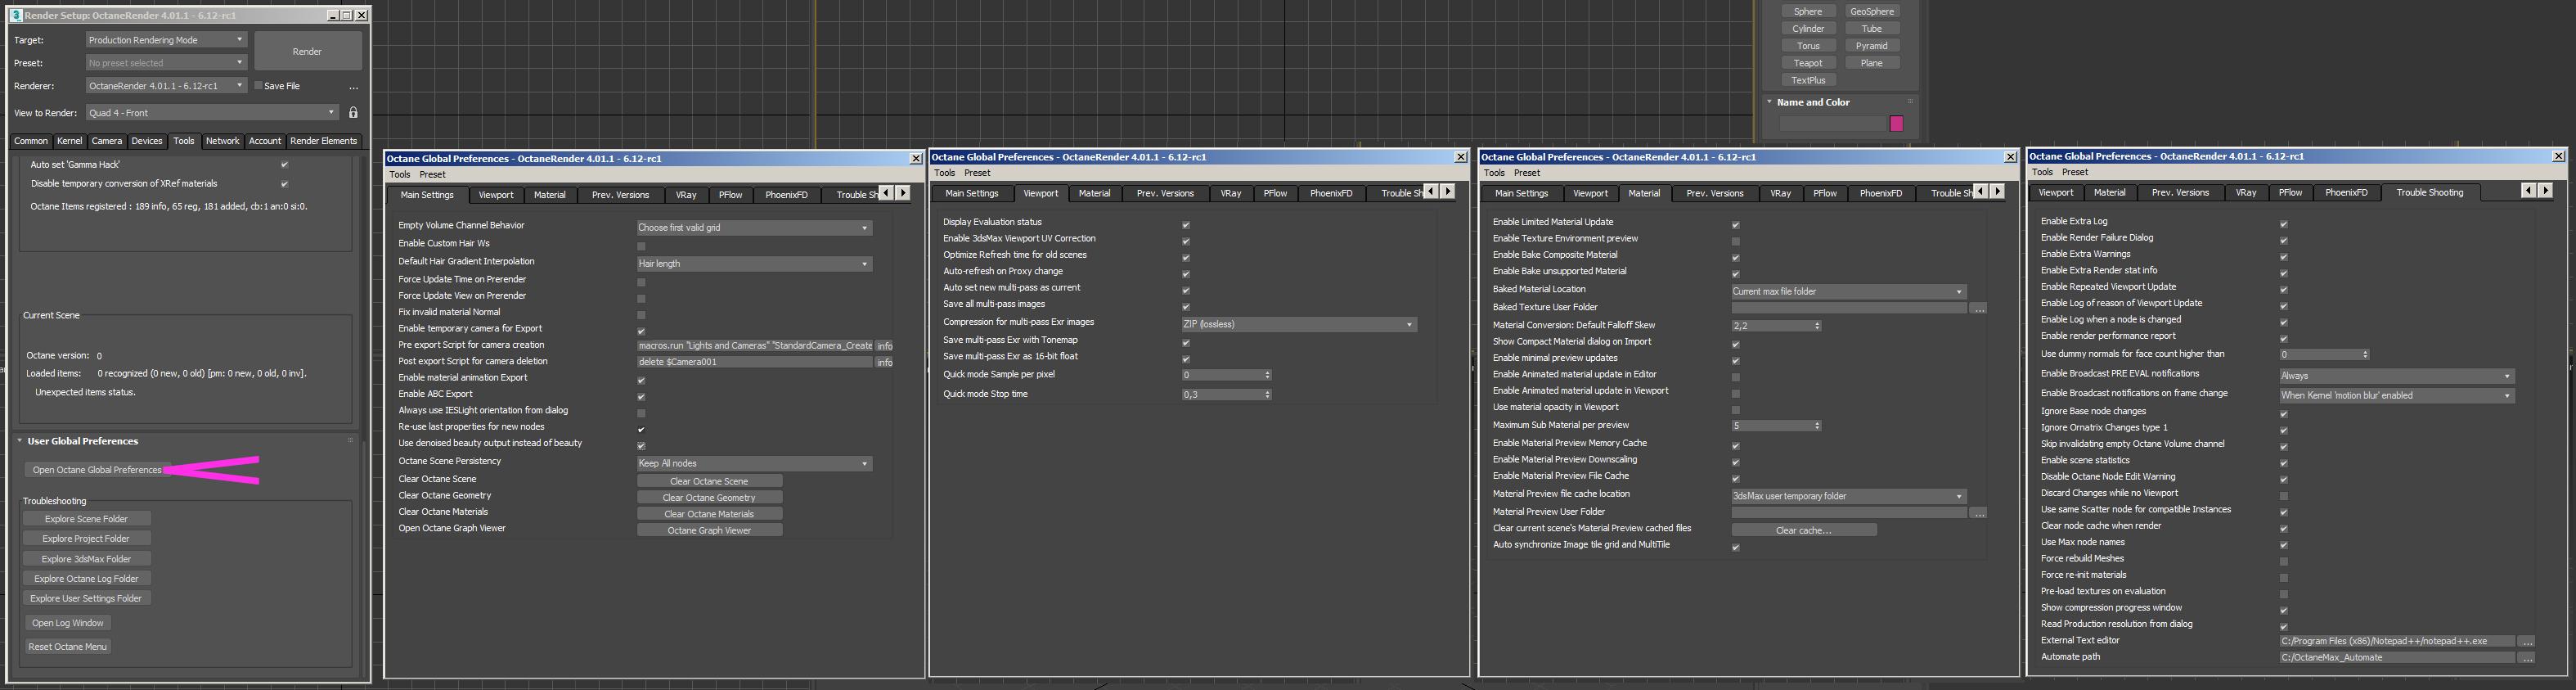The height and width of the screenshot is (690, 2576).
Task: Open the Empty Volume Channel Behavior dropdown
Action: [754, 228]
